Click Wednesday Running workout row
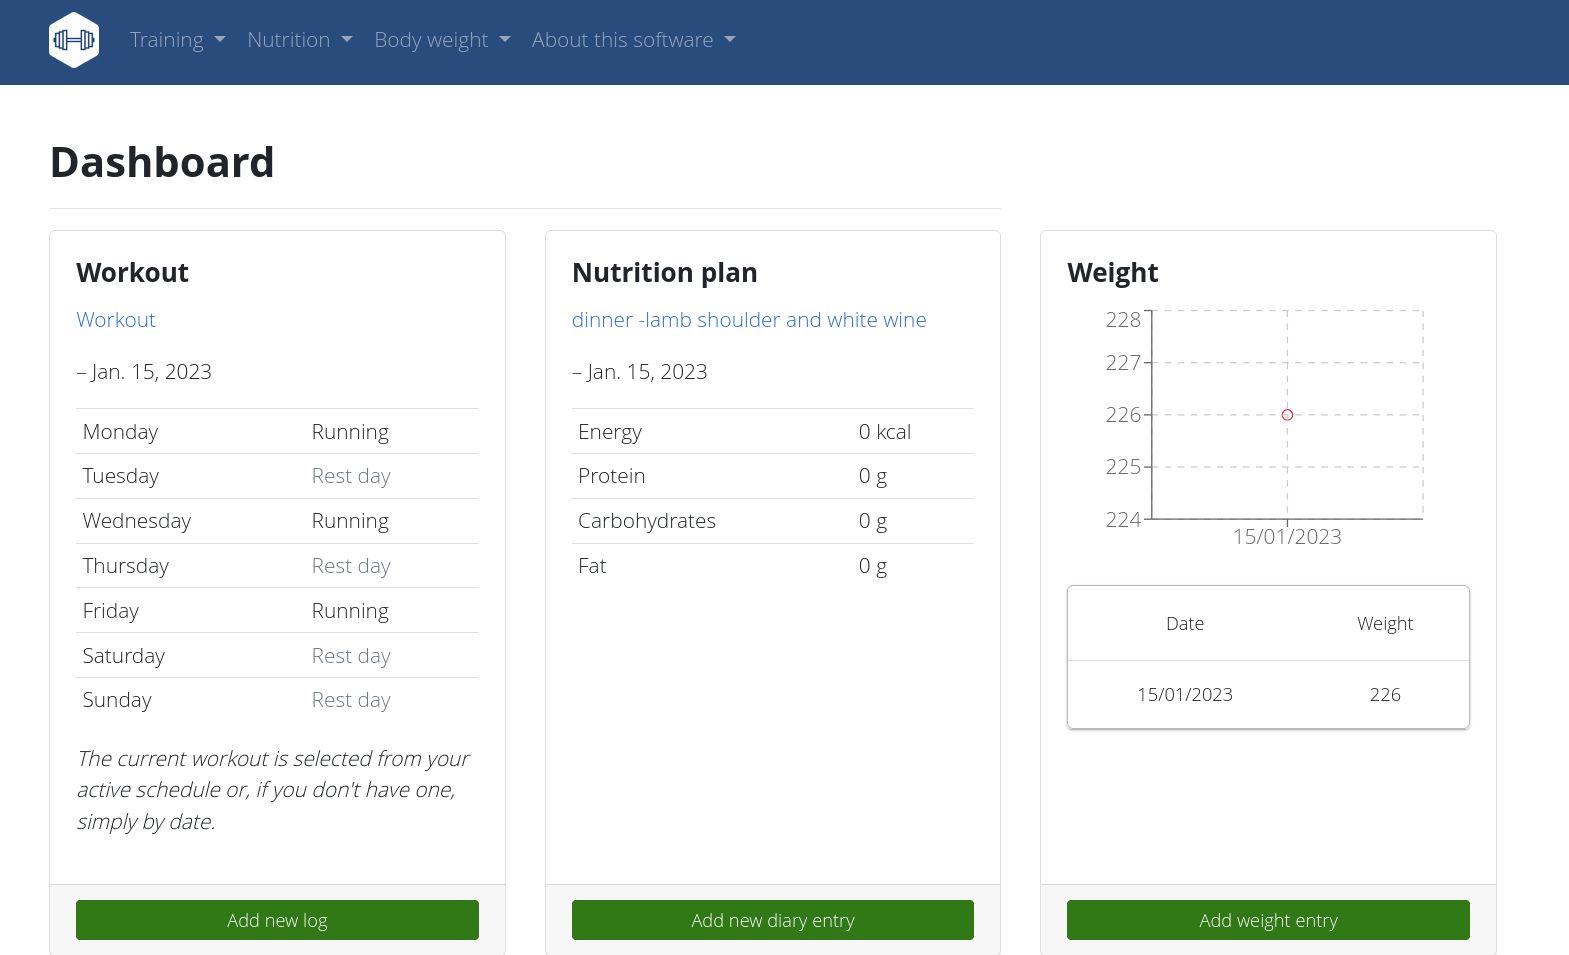The image size is (1569, 955). pyautogui.click(x=277, y=521)
